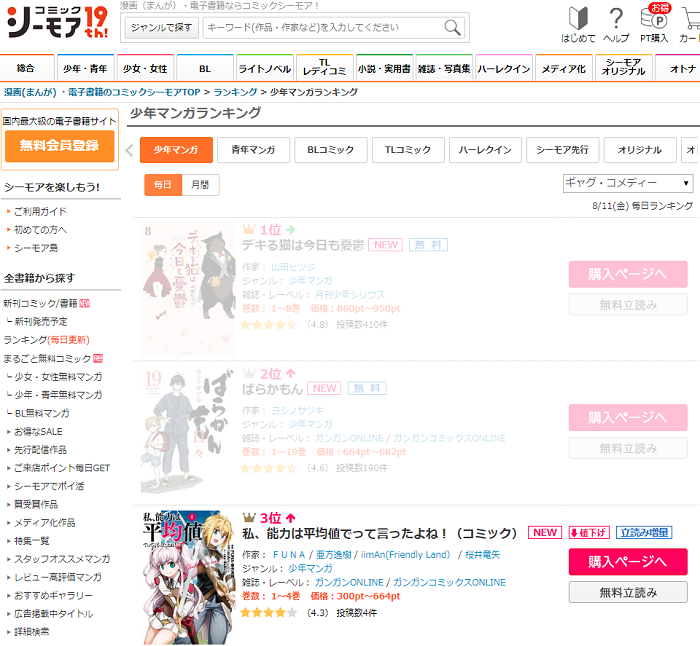Select the 小説・実用書 navigation tab
The height and width of the screenshot is (646, 700).
tap(384, 68)
